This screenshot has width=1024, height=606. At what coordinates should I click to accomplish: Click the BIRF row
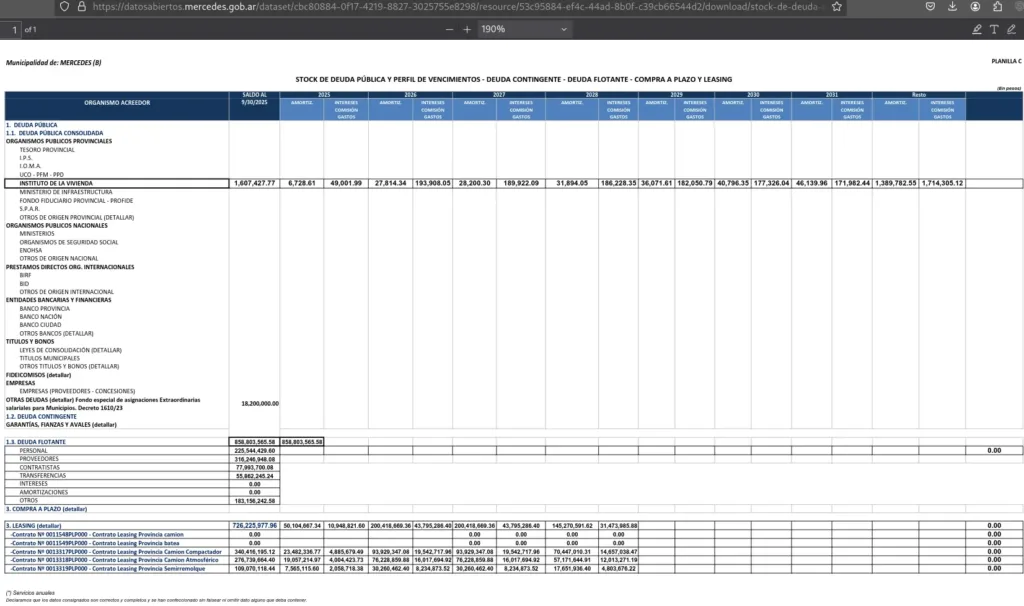[x=25, y=275]
